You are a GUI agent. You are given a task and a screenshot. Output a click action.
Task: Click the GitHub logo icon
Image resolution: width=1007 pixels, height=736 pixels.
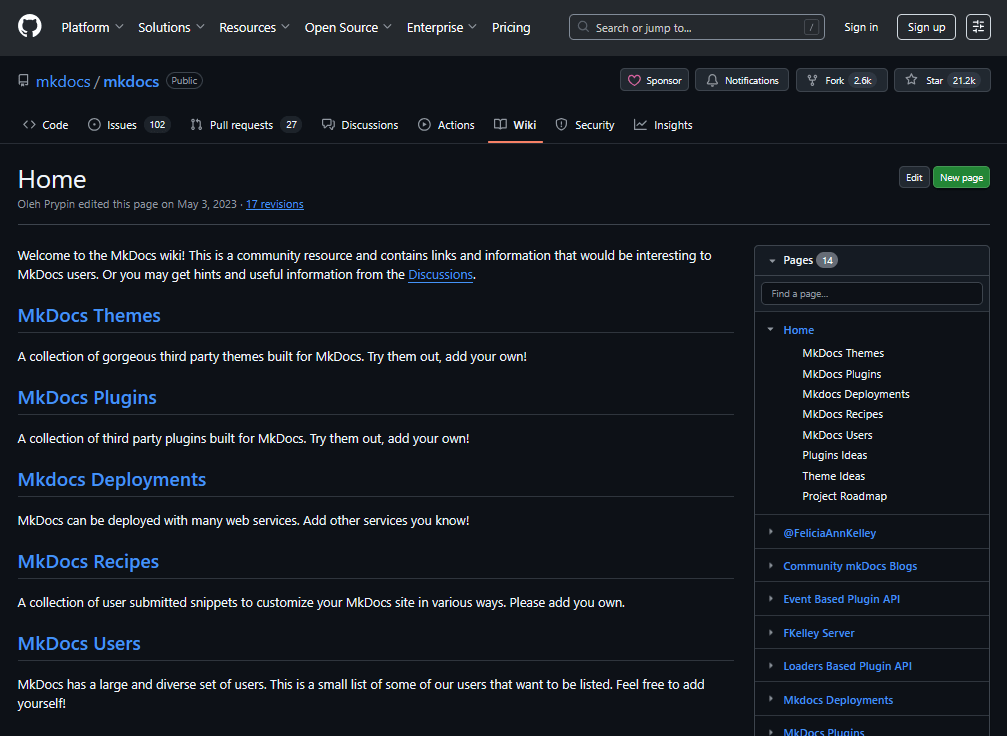[x=30, y=27]
